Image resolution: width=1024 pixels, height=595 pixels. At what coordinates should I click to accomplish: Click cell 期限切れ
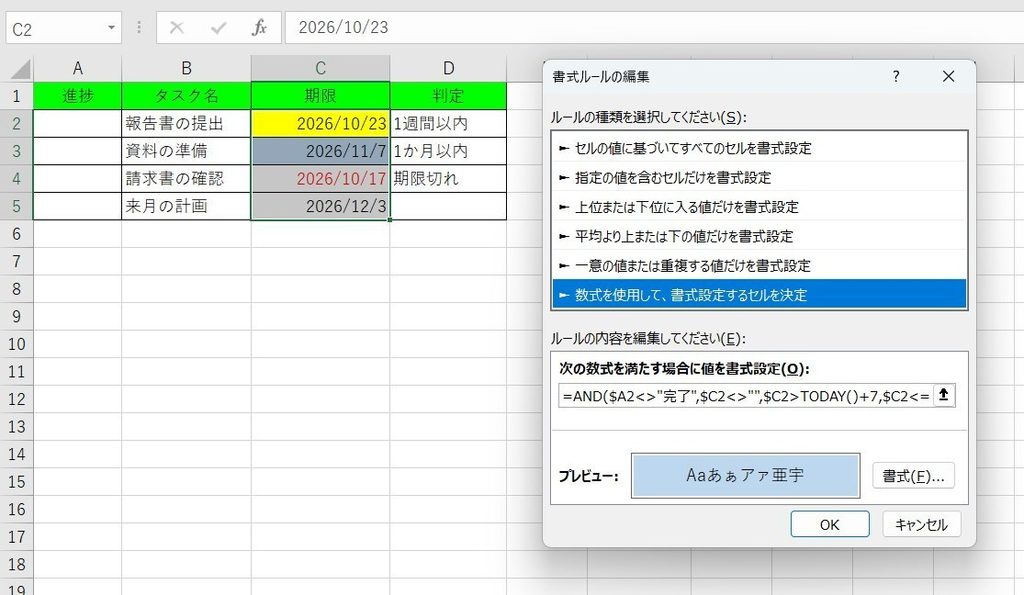[448, 178]
